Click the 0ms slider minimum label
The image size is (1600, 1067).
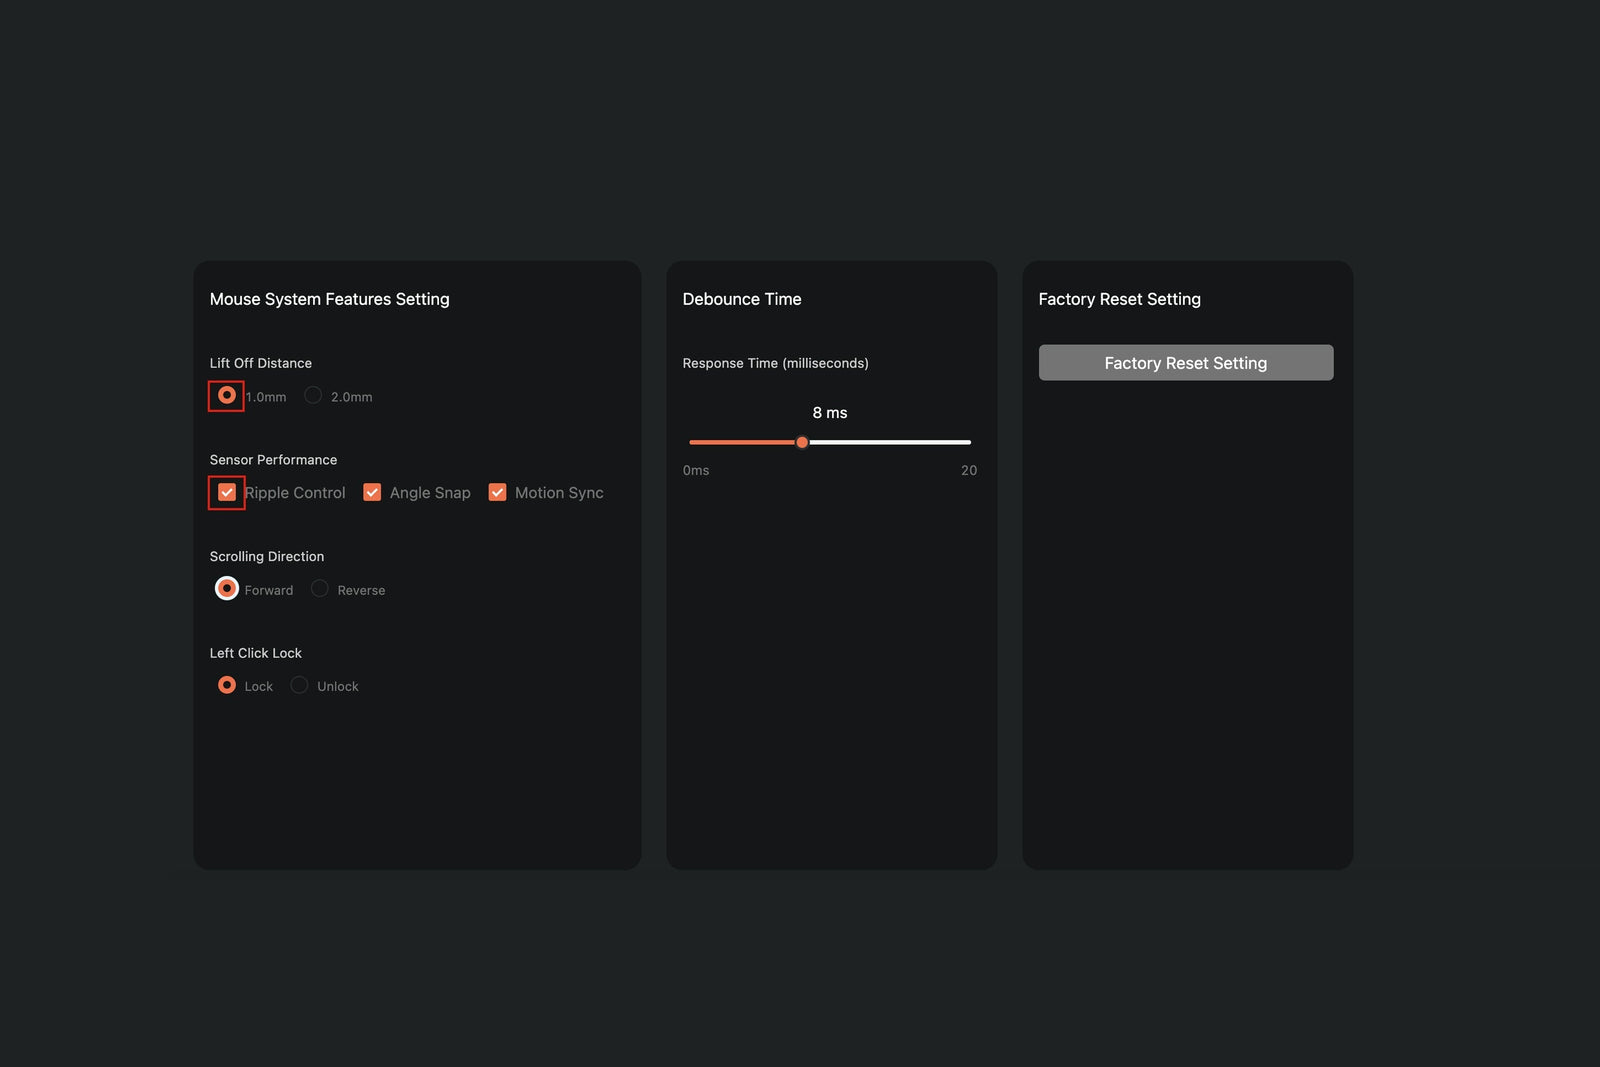click(695, 469)
